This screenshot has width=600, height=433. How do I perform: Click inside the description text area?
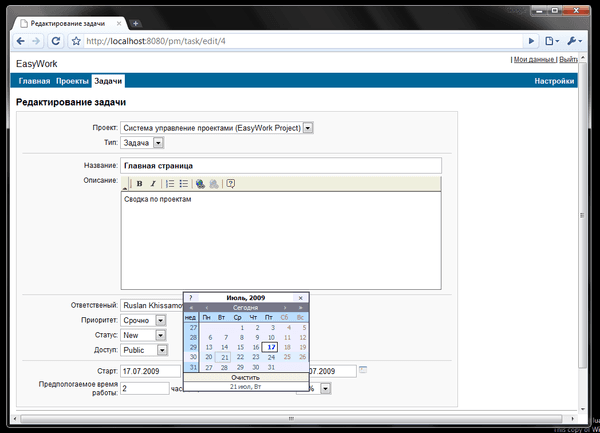(x=281, y=241)
